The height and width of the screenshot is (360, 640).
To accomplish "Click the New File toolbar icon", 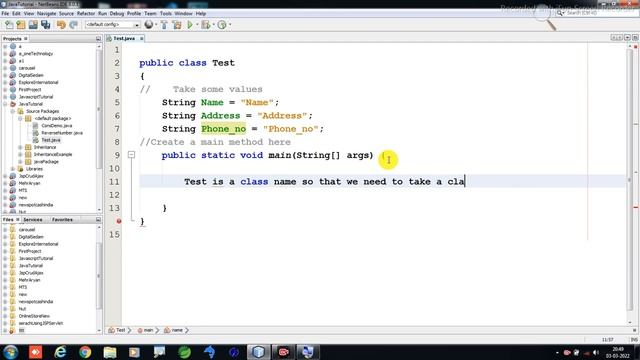I will click(x=9, y=25).
